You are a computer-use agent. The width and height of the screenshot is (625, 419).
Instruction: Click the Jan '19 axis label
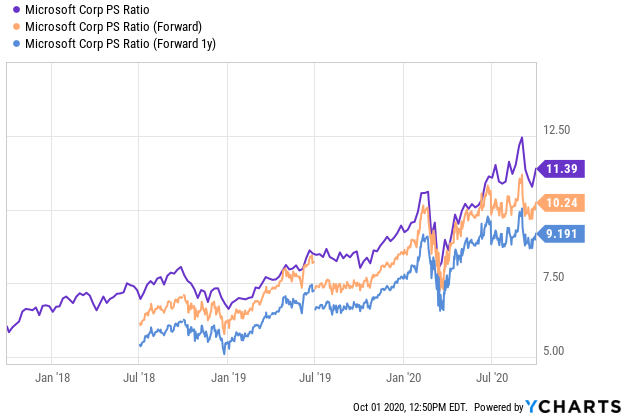(228, 378)
